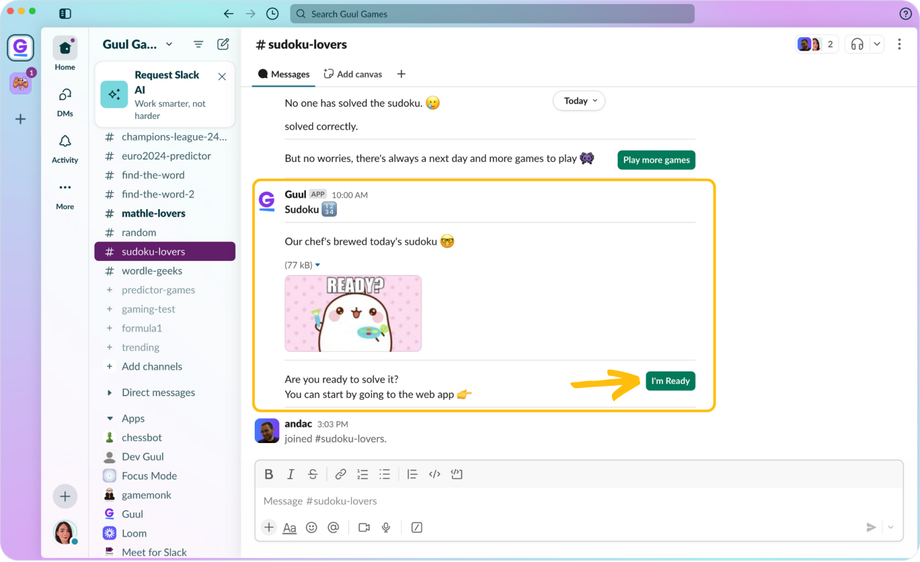Open the history clock icon
The image size is (920, 562).
point(272,13)
